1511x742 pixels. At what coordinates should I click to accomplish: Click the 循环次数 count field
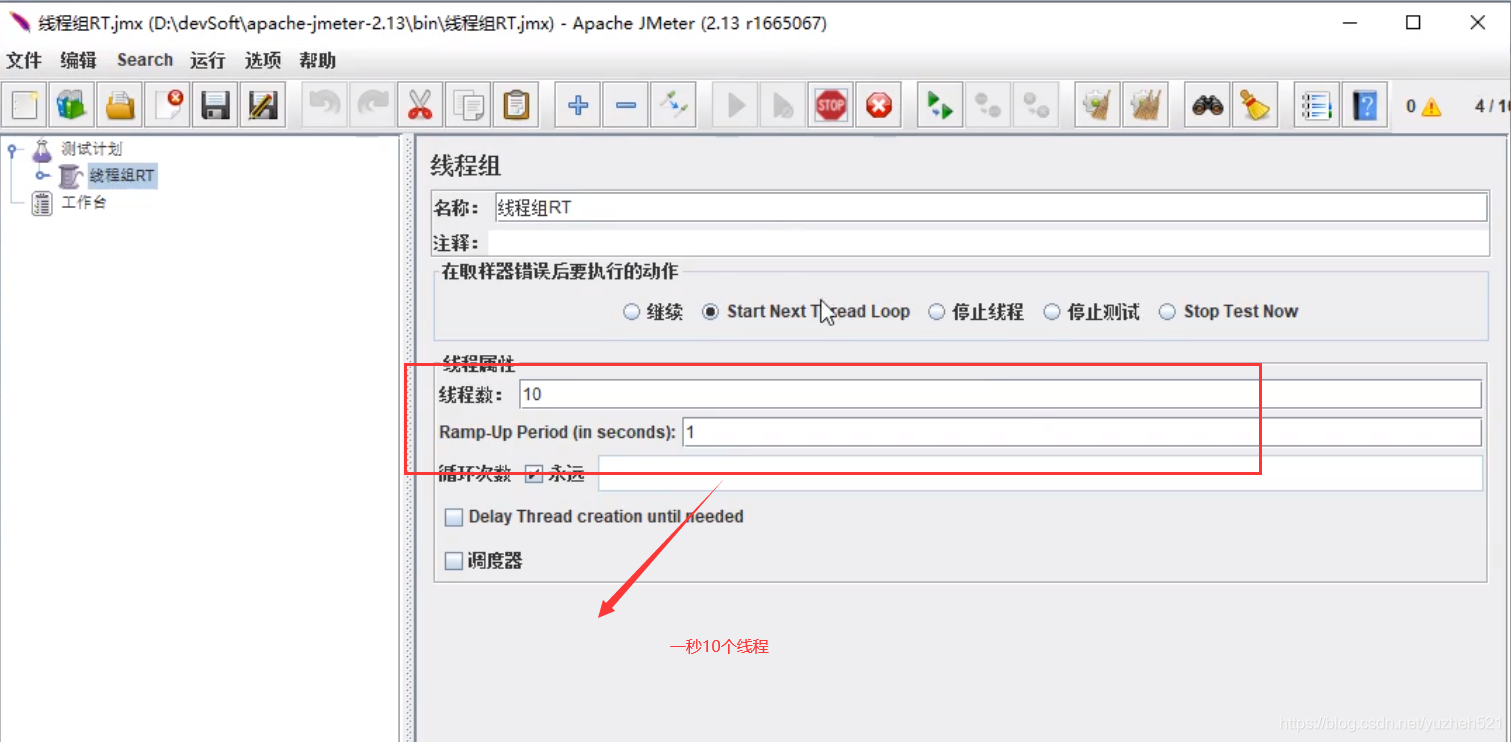(x=1040, y=474)
